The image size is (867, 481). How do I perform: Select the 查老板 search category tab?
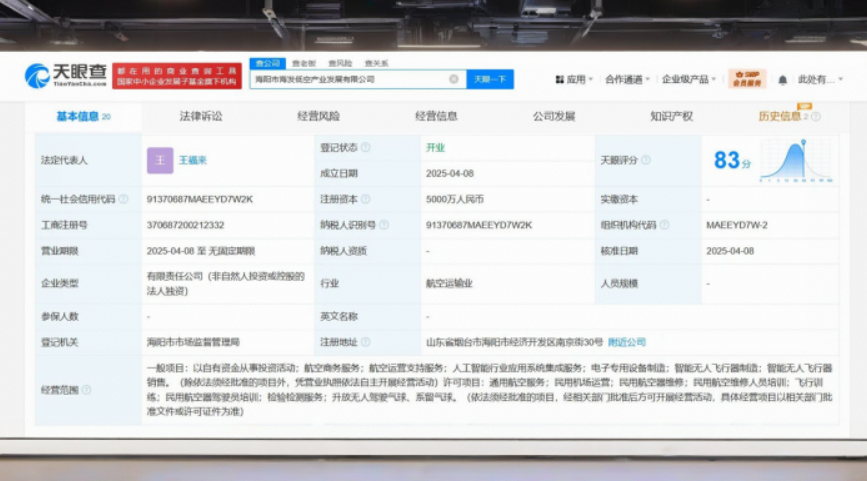click(303, 63)
